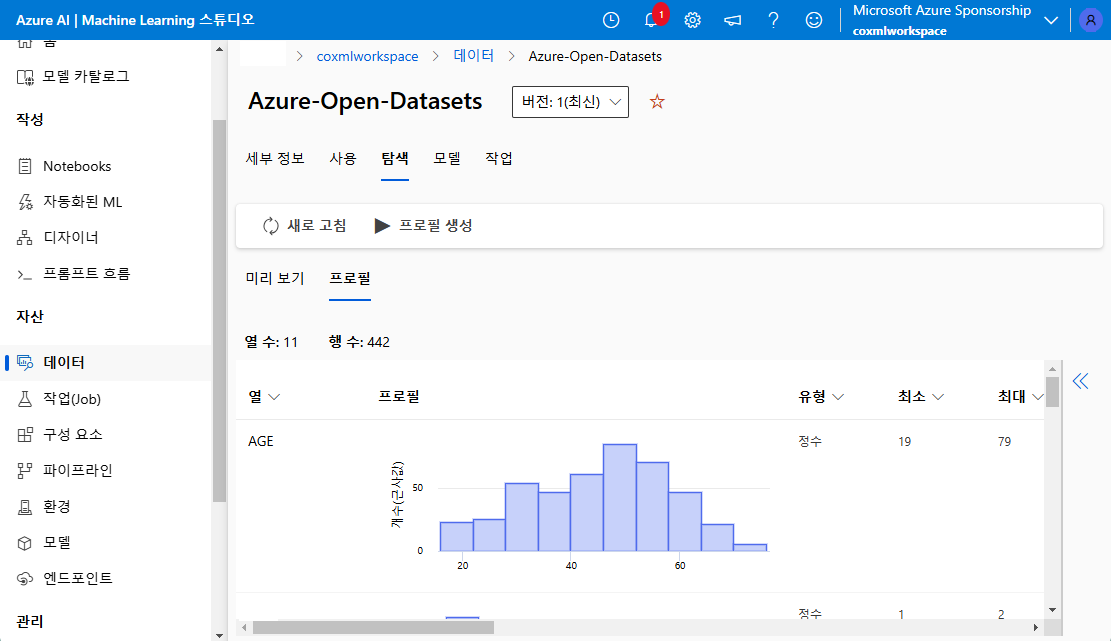Image resolution: width=1111 pixels, height=641 pixels.
Task: Open 작업(Job) in sidebar
Action: tap(72, 399)
